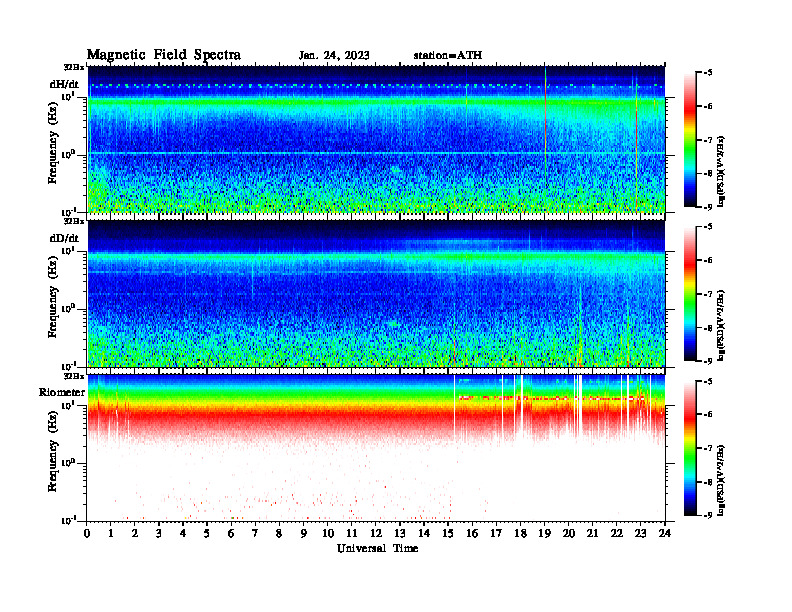This screenshot has height=612, width=792.
Task: Click the 10^-1 frequency tick of the Riometer panel
Action: [68, 520]
